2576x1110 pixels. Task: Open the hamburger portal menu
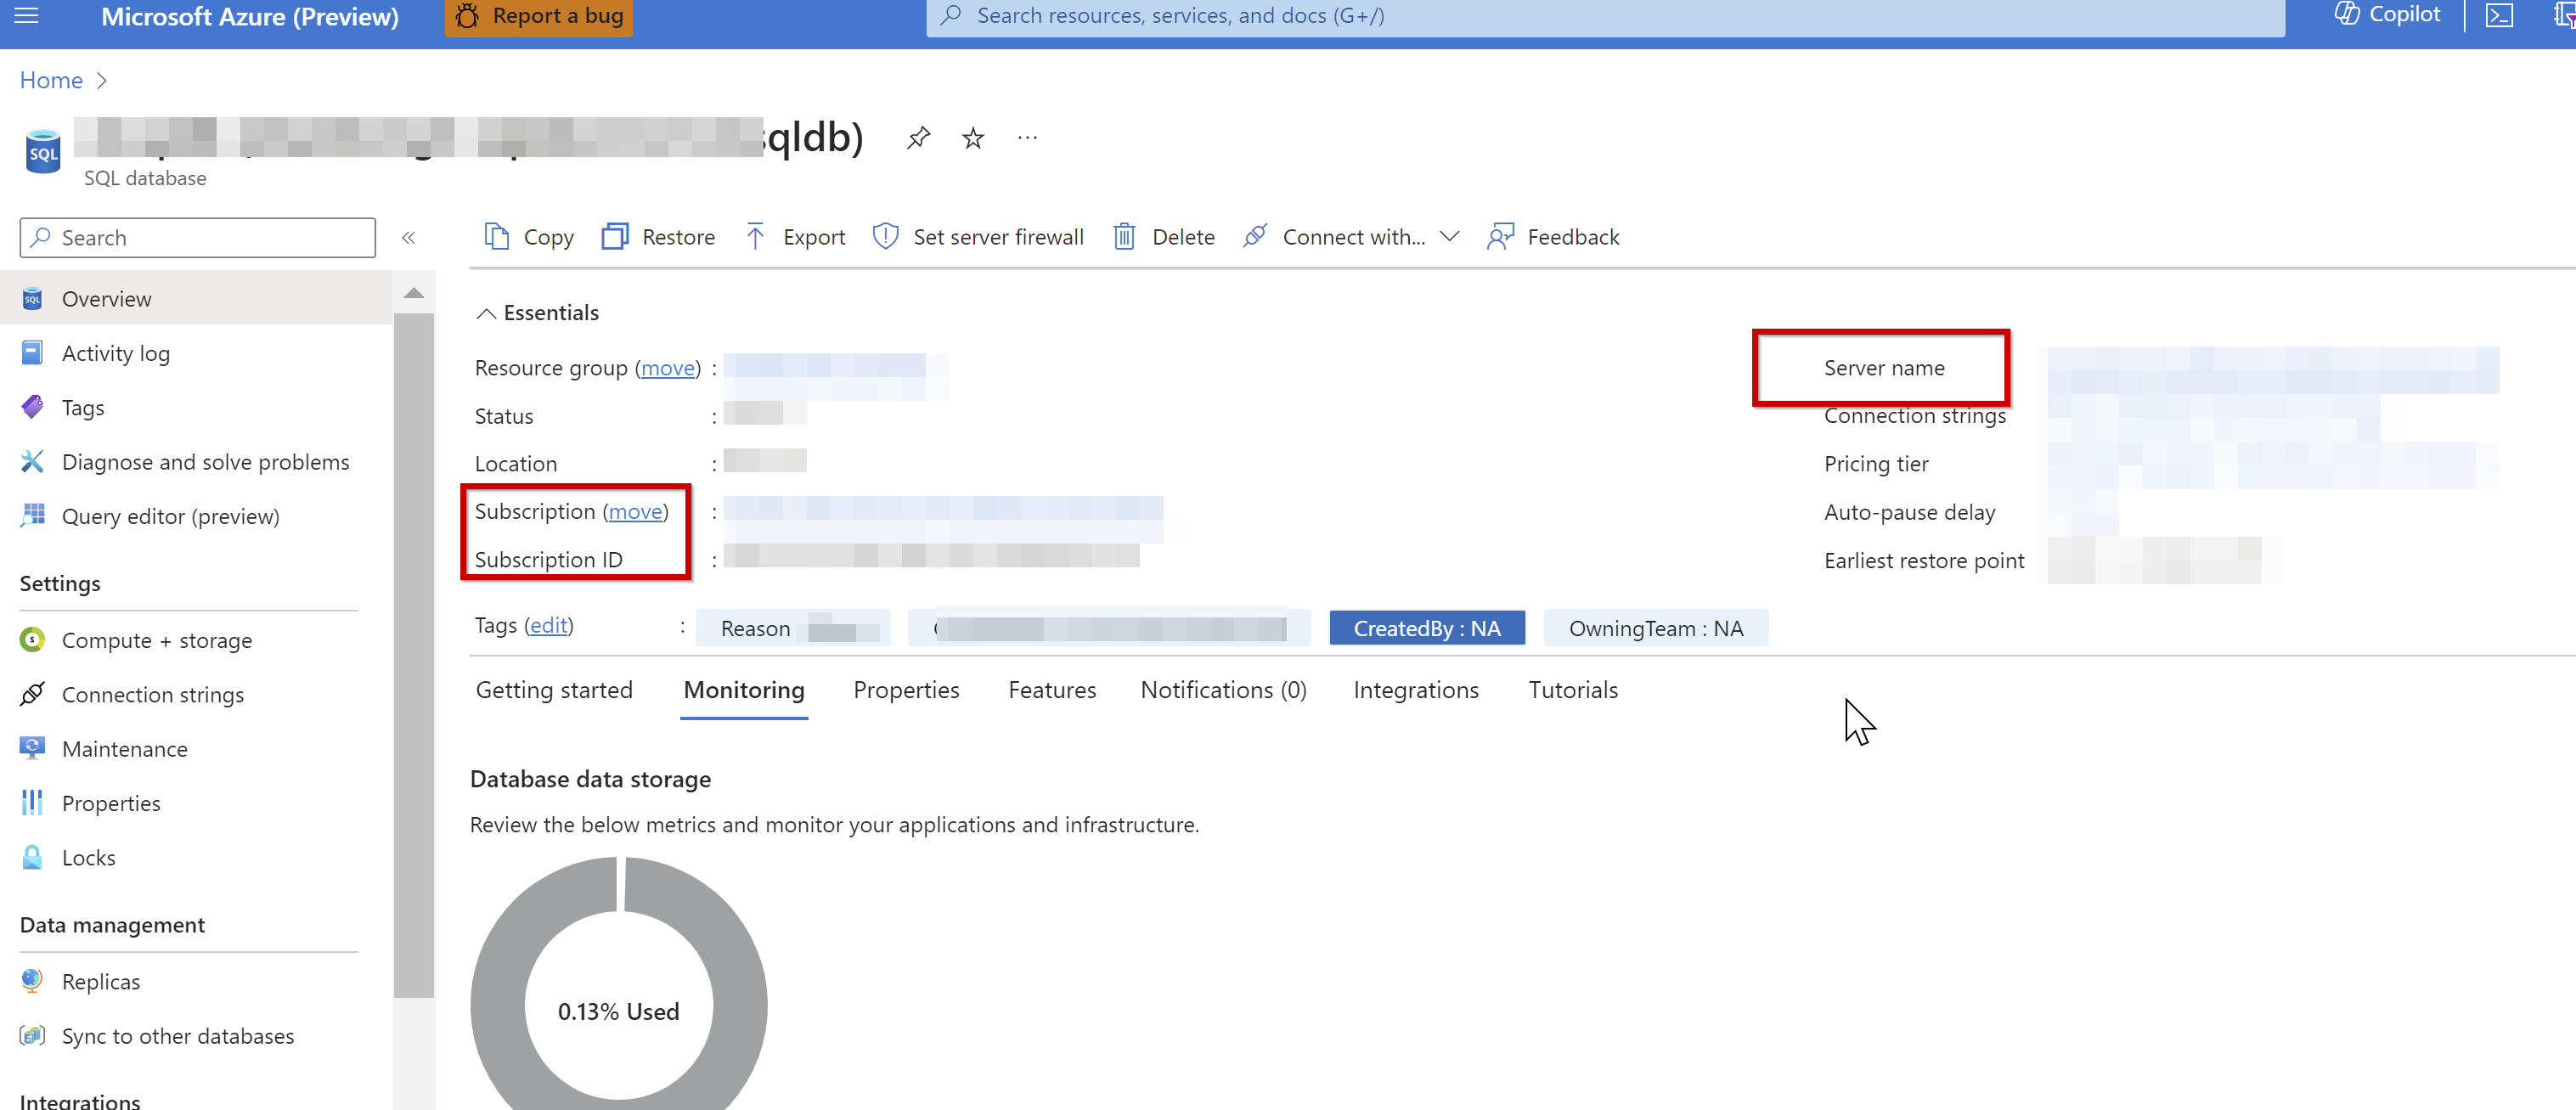click(25, 14)
